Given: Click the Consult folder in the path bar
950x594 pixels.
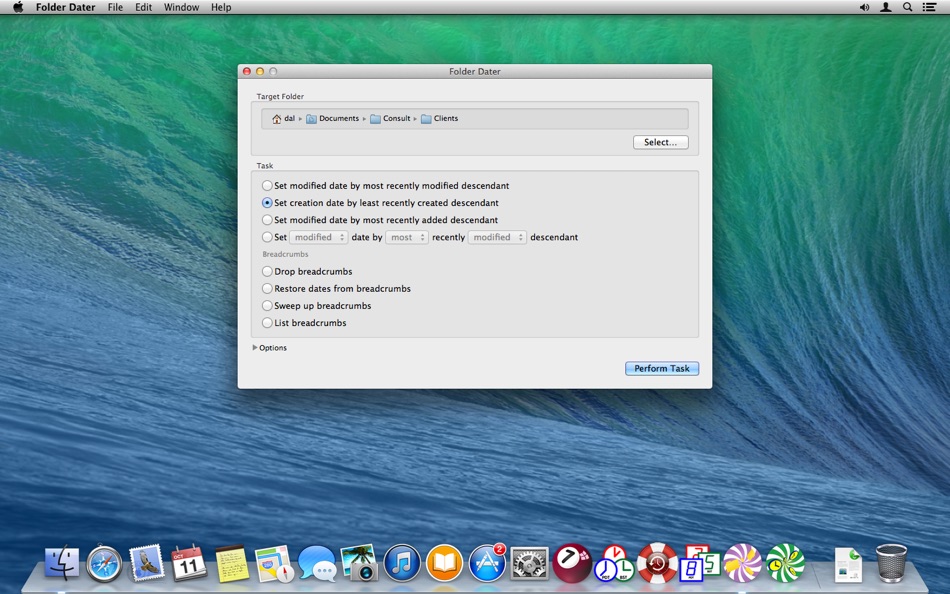Looking at the screenshot, I should (390, 118).
